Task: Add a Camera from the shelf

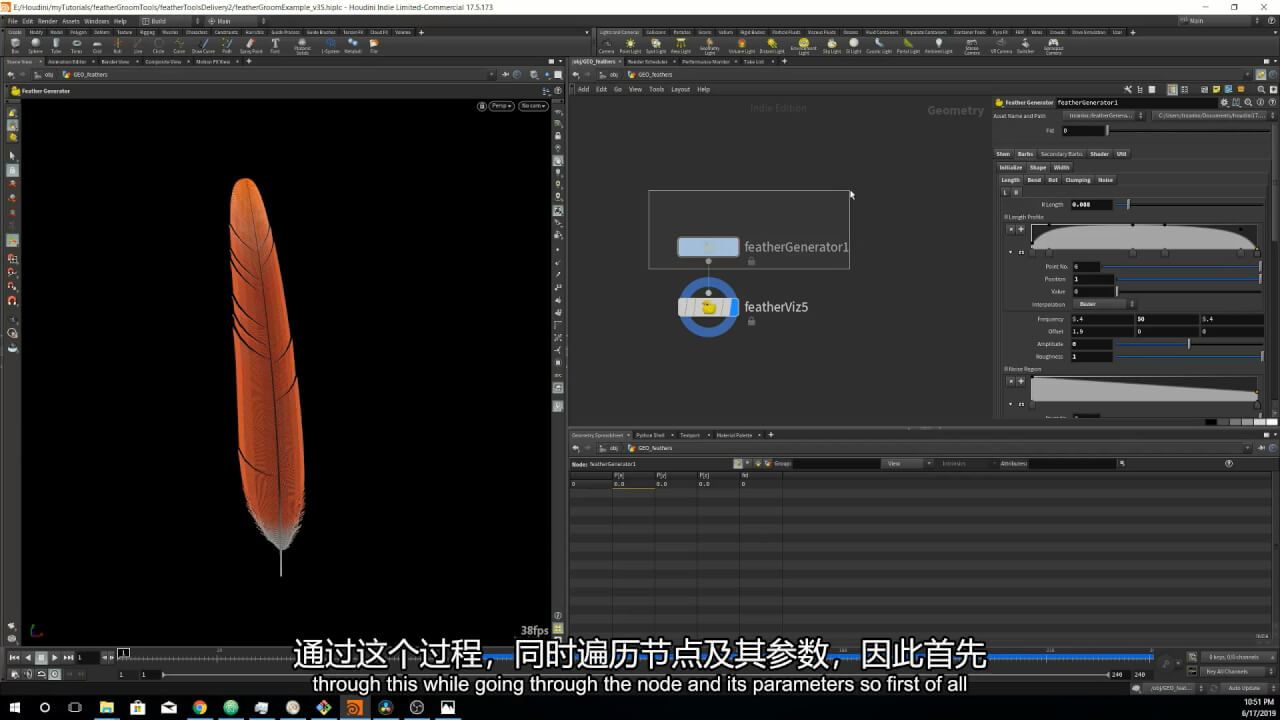Action: click(606, 46)
